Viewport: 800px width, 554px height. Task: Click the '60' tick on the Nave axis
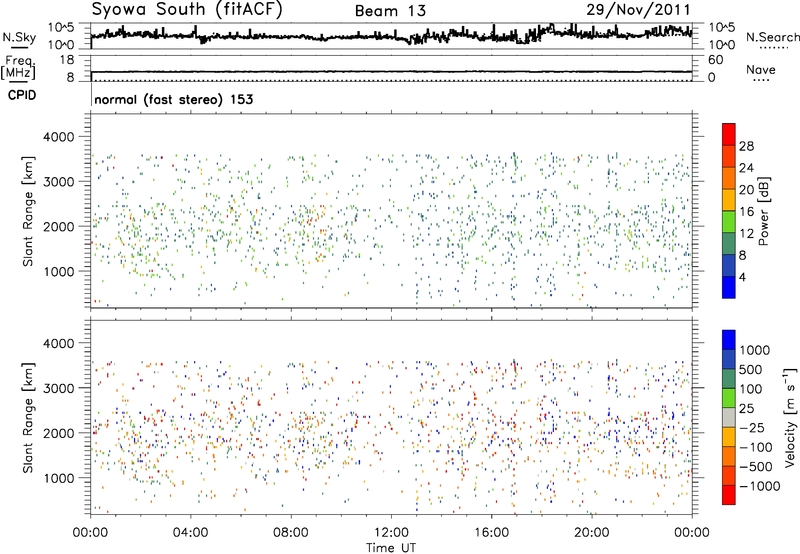pyautogui.click(x=715, y=60)
